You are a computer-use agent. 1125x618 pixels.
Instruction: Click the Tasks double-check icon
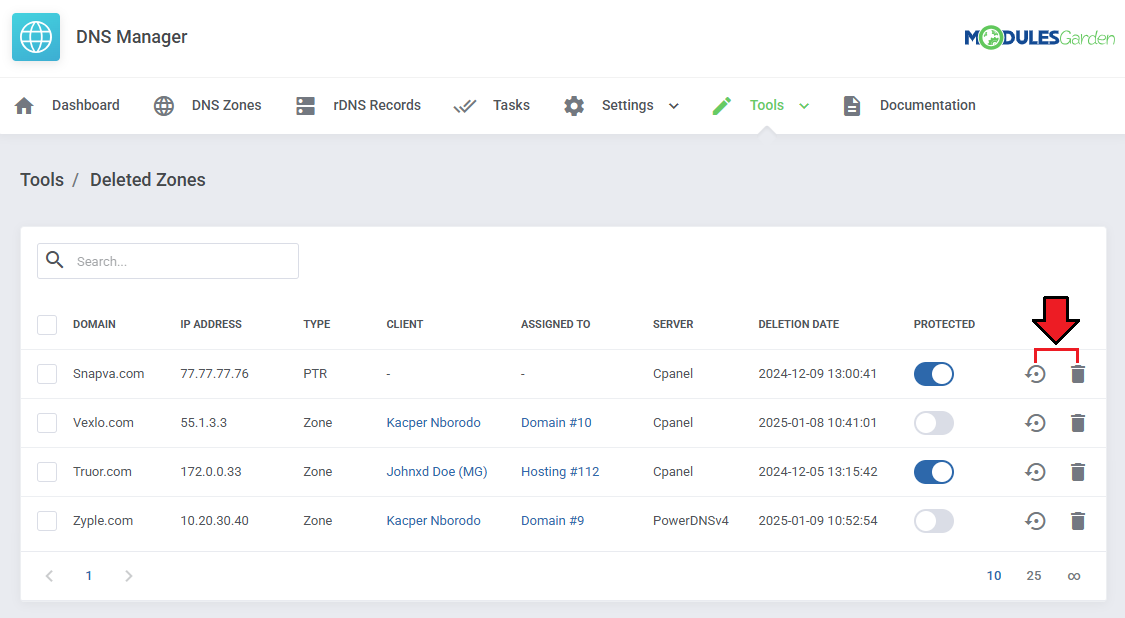tap(465, 106)
